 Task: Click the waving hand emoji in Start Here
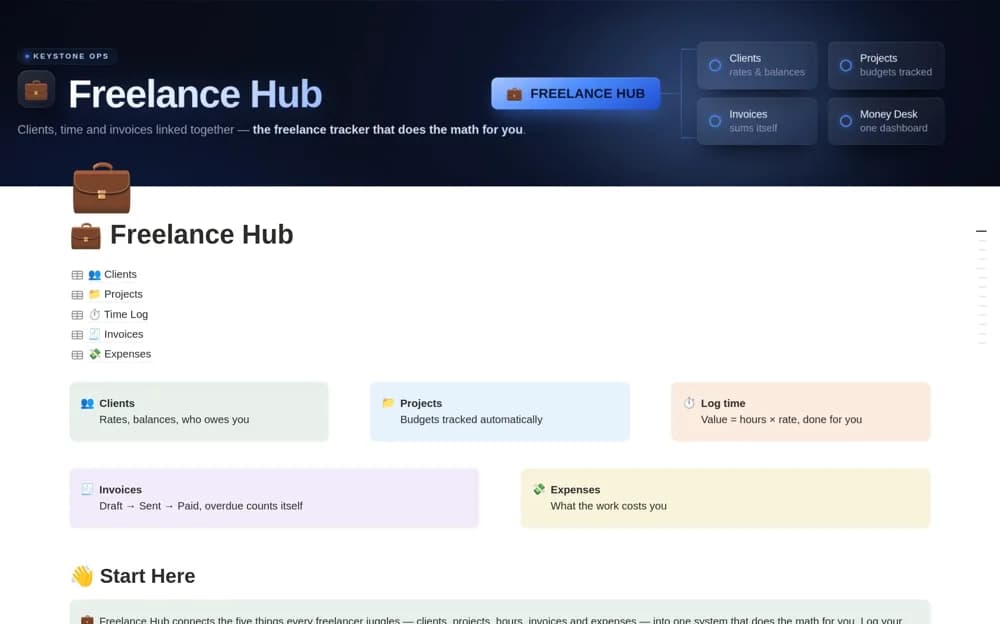(x=82, y=576)
